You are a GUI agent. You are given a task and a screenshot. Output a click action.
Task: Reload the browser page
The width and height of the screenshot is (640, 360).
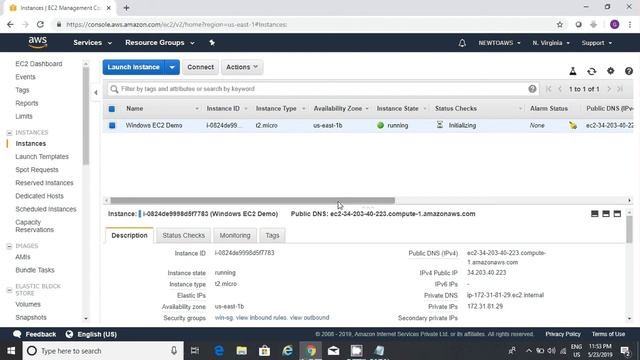[40, 24]
